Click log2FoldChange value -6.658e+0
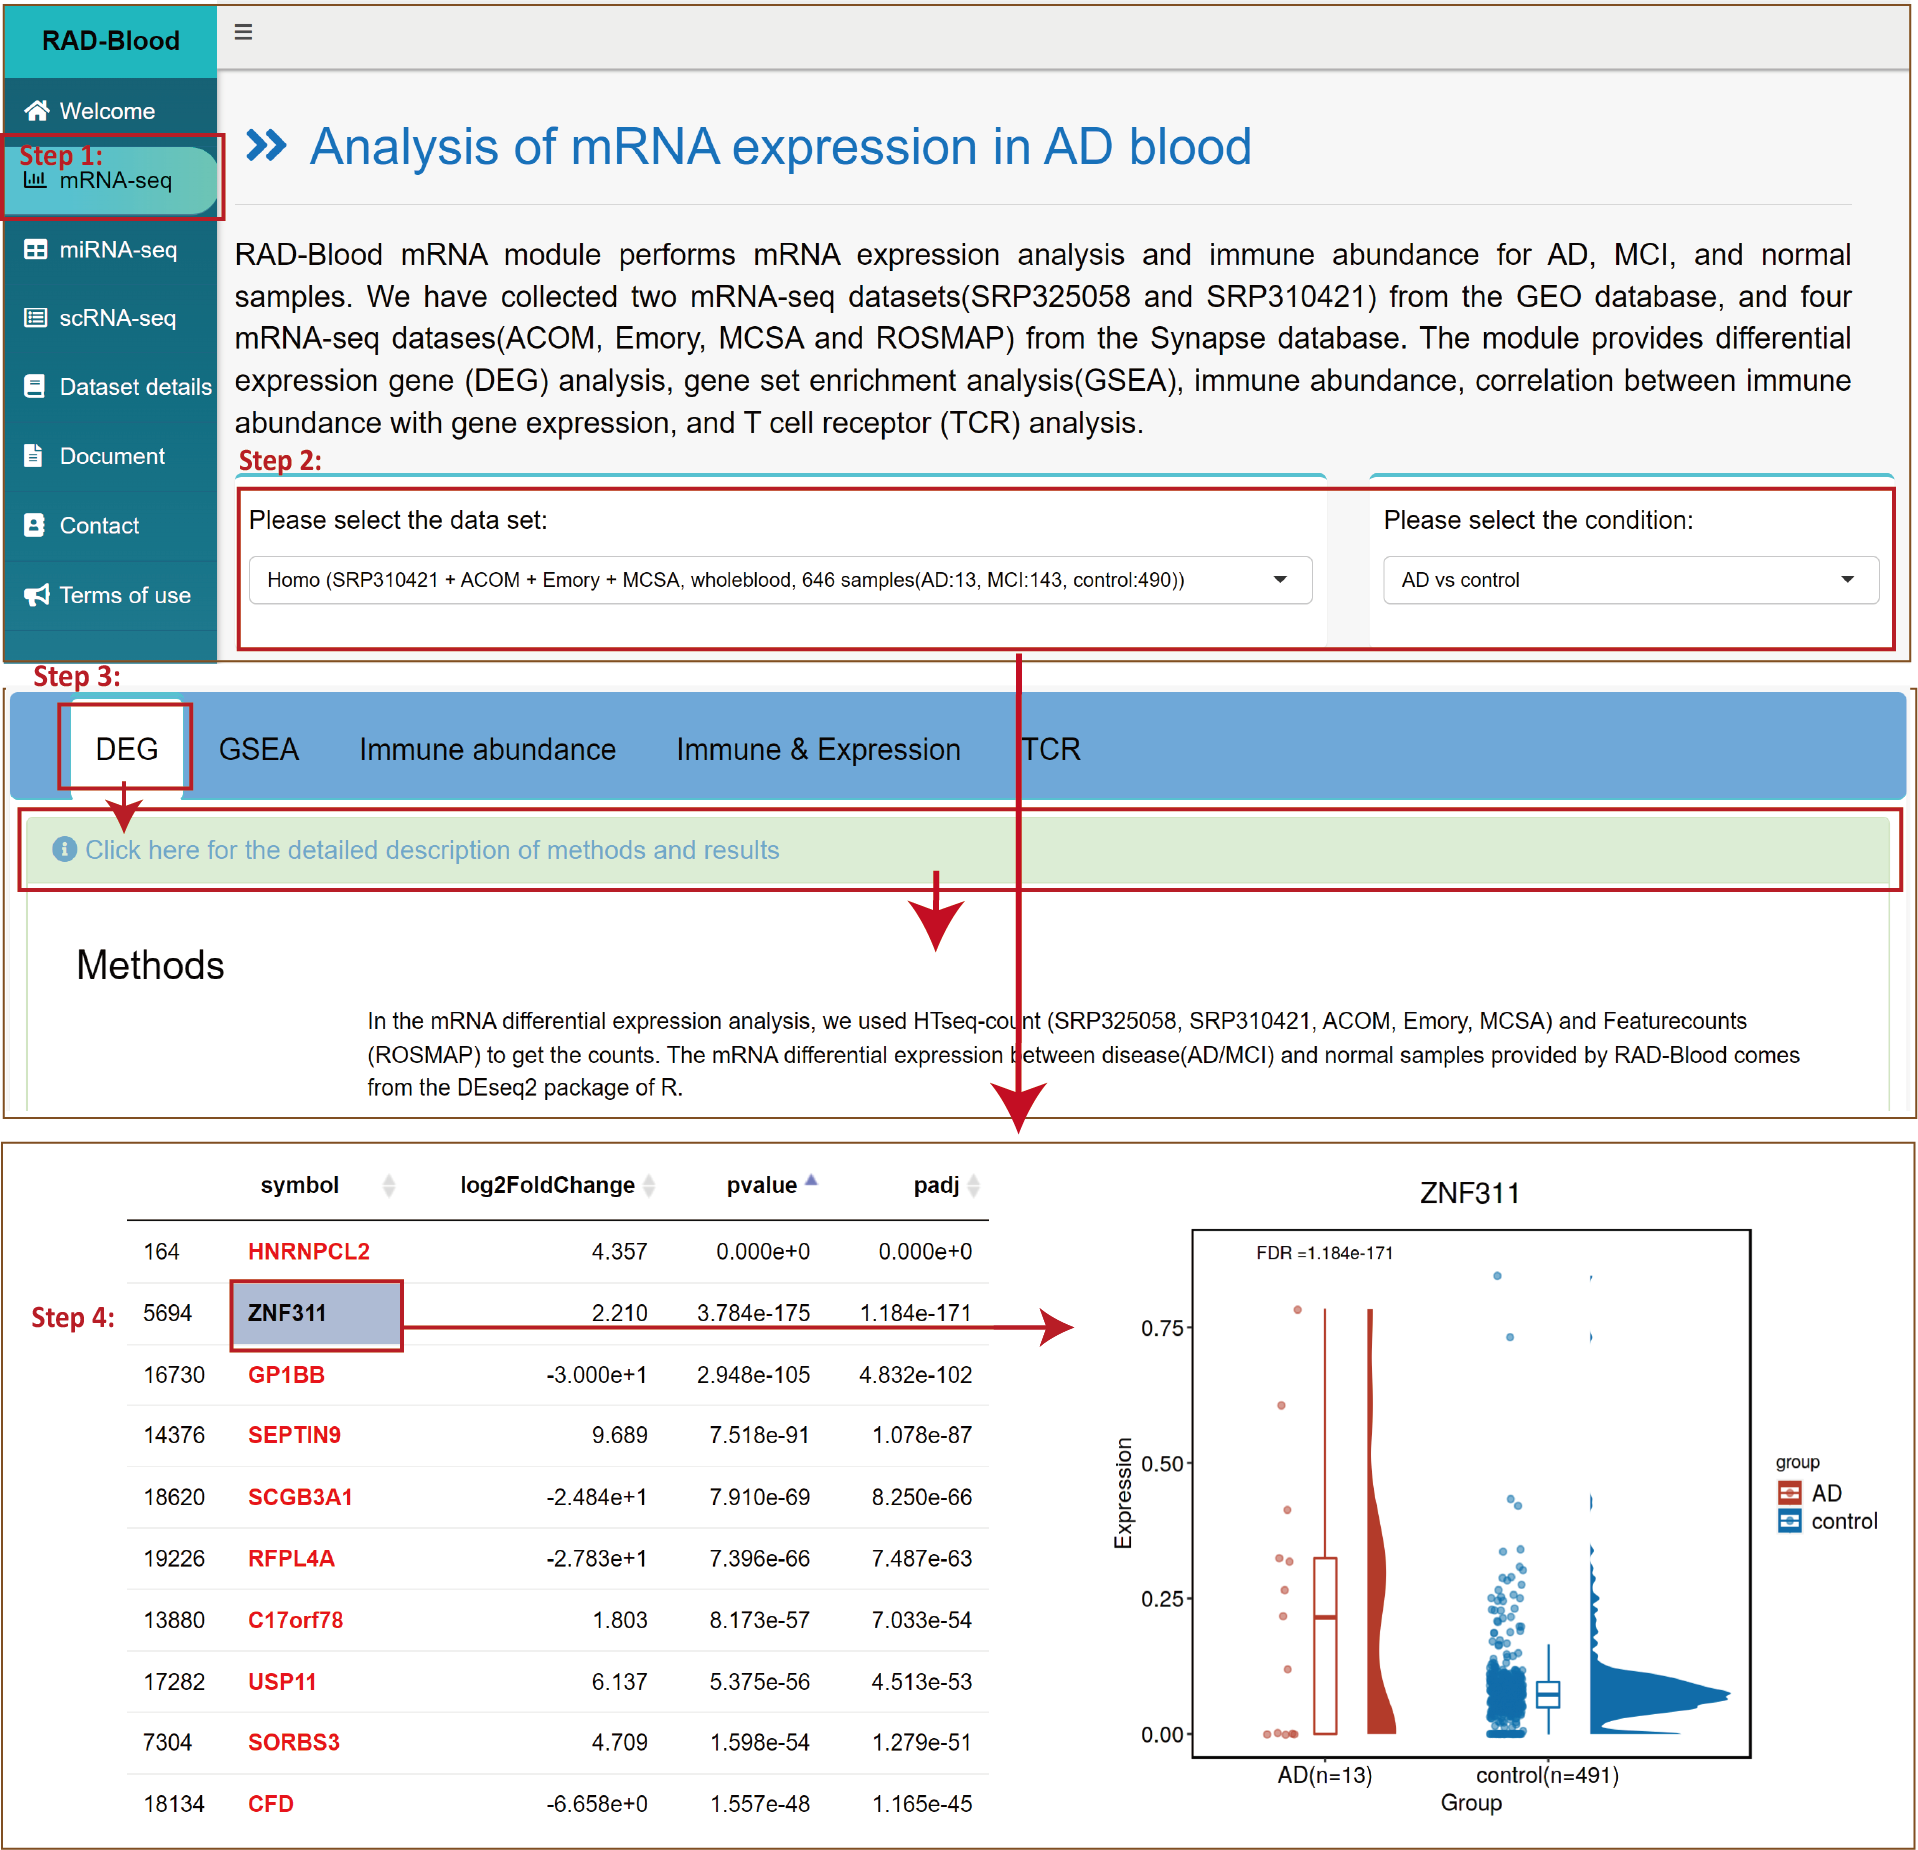1918x1850 pixels. (596, 1804)
